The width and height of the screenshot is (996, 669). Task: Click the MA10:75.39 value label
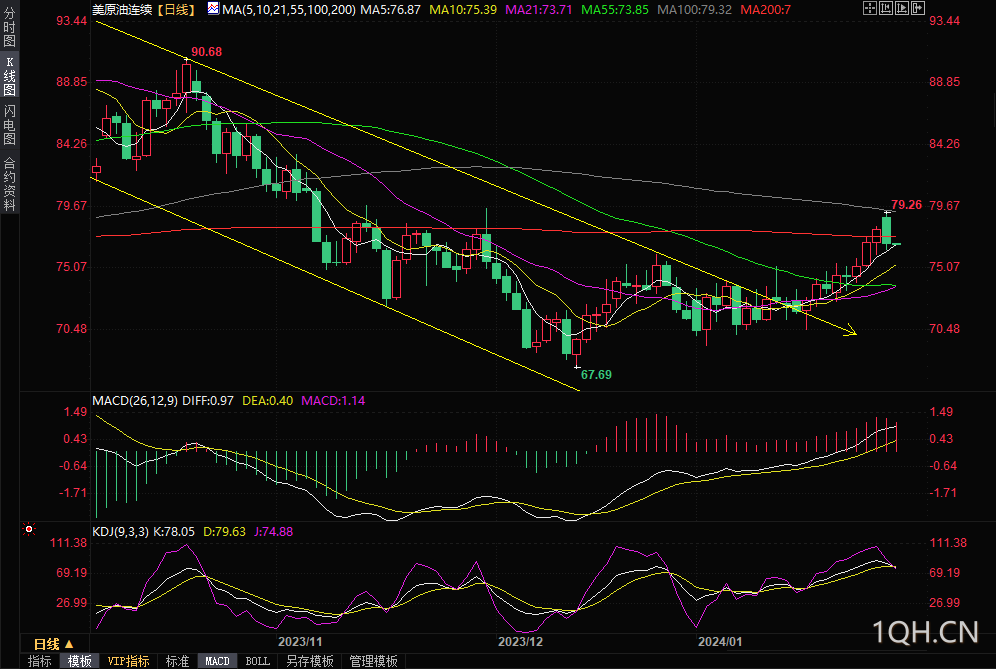pyautogui.click(x=463, y=10)
